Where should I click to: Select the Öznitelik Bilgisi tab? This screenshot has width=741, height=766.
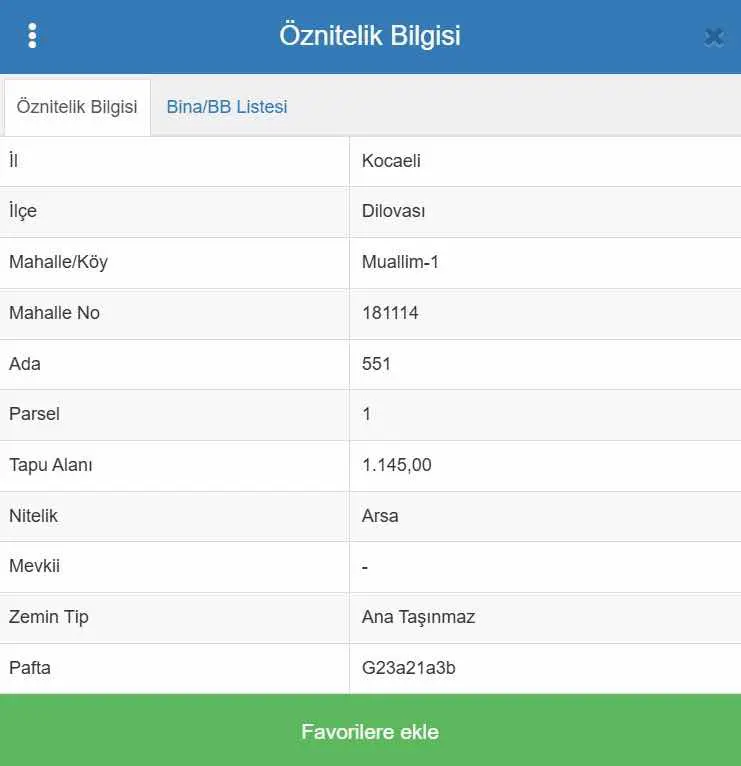tap(77, 107)
